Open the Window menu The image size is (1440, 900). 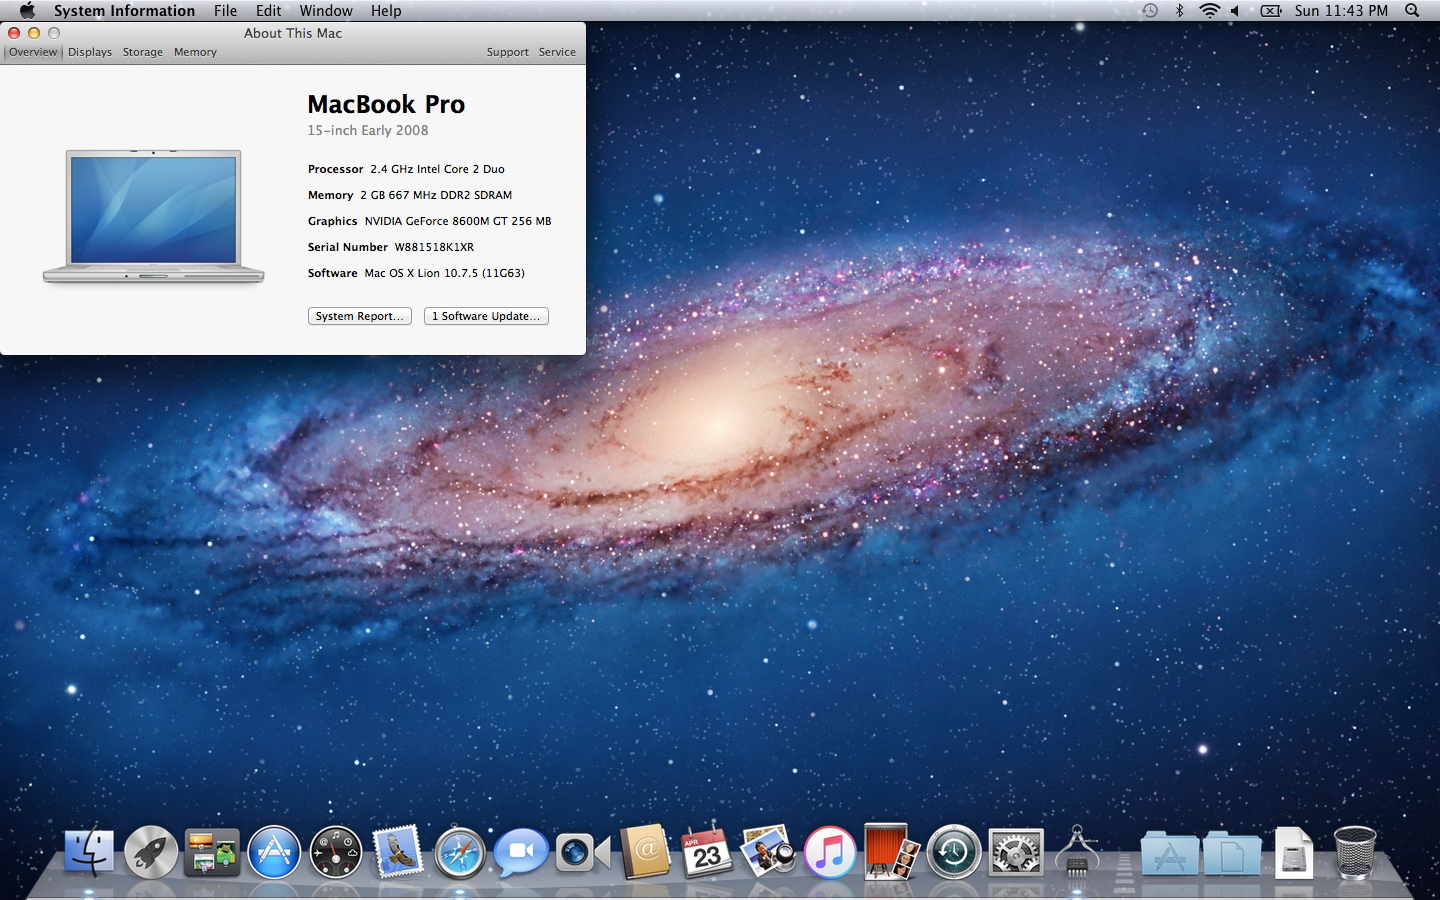[x=326, y=11]
